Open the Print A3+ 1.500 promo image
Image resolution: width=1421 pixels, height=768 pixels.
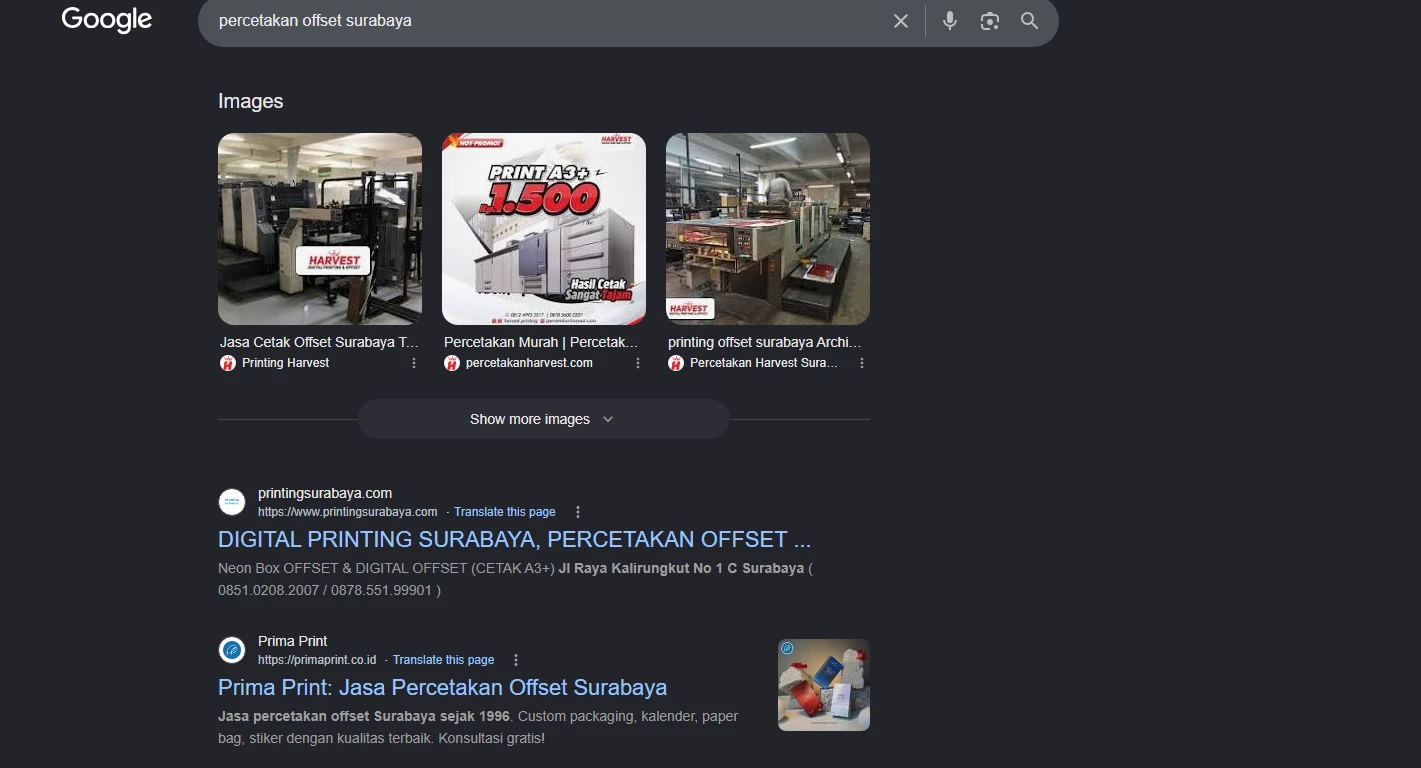click(544, 229)
